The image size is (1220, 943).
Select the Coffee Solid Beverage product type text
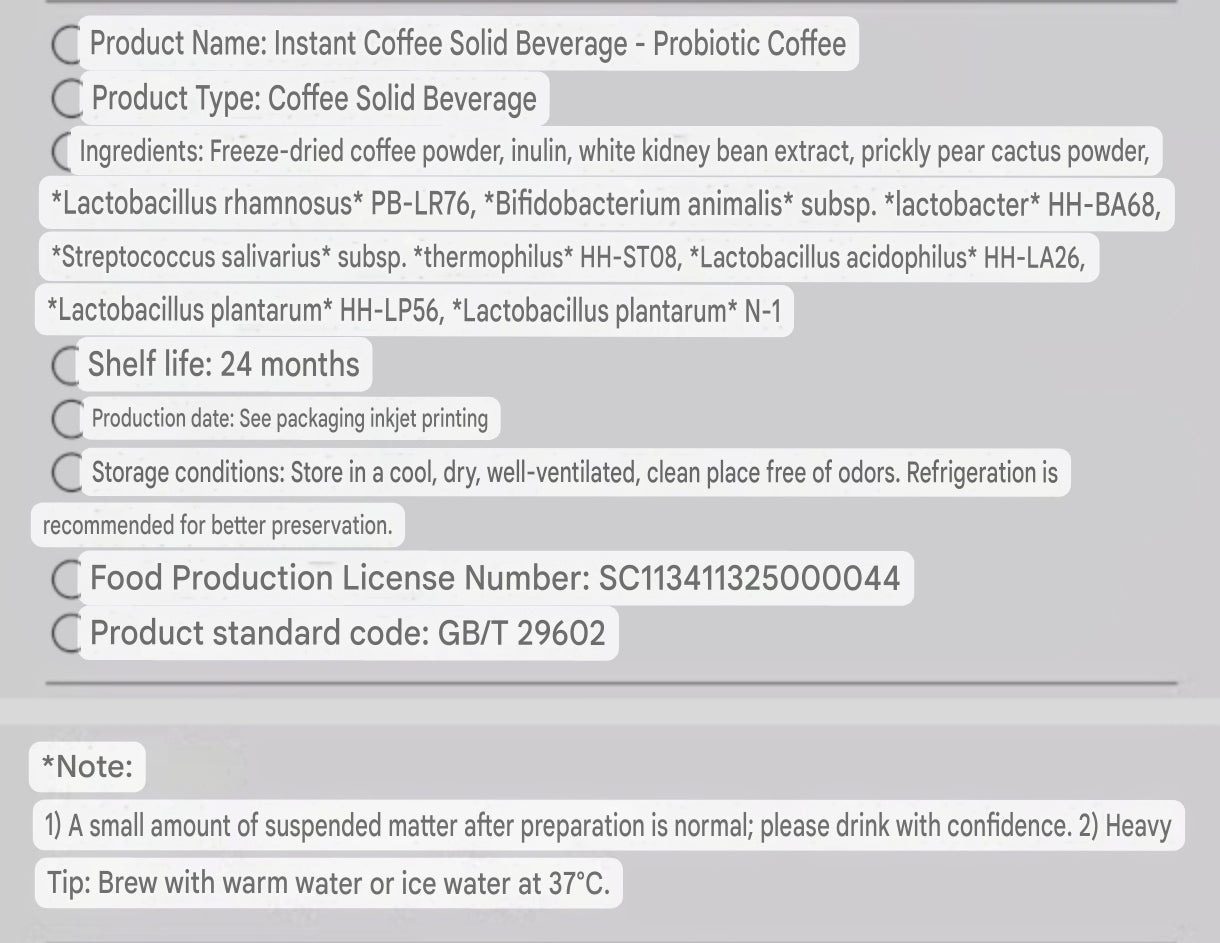point(314,99)
